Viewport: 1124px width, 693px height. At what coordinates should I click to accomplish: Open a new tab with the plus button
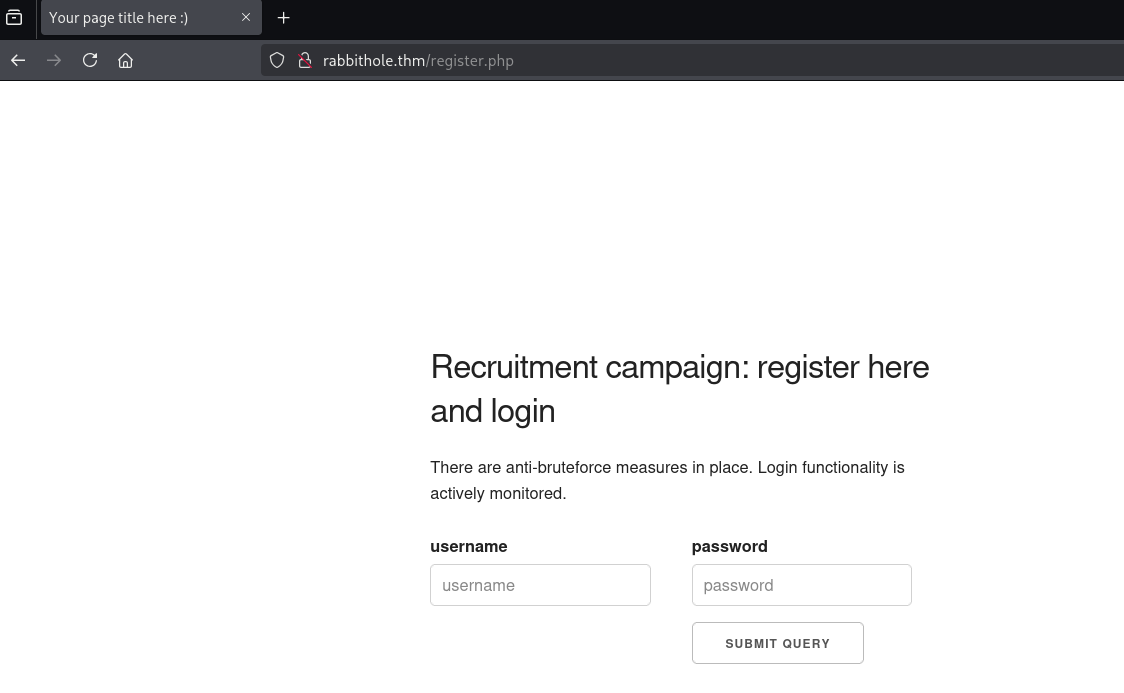[284, 18]
